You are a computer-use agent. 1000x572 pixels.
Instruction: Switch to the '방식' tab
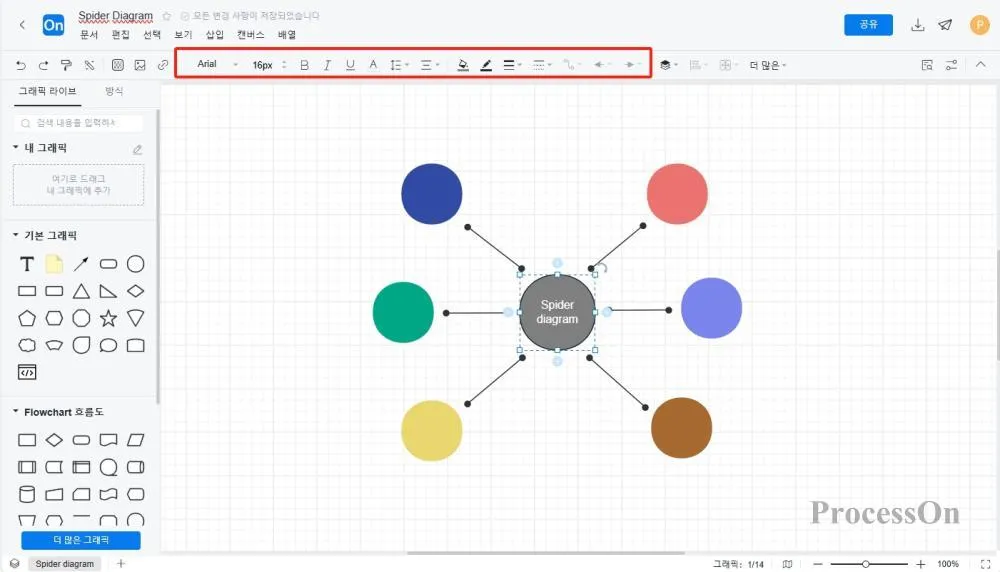tap(114, 91)
